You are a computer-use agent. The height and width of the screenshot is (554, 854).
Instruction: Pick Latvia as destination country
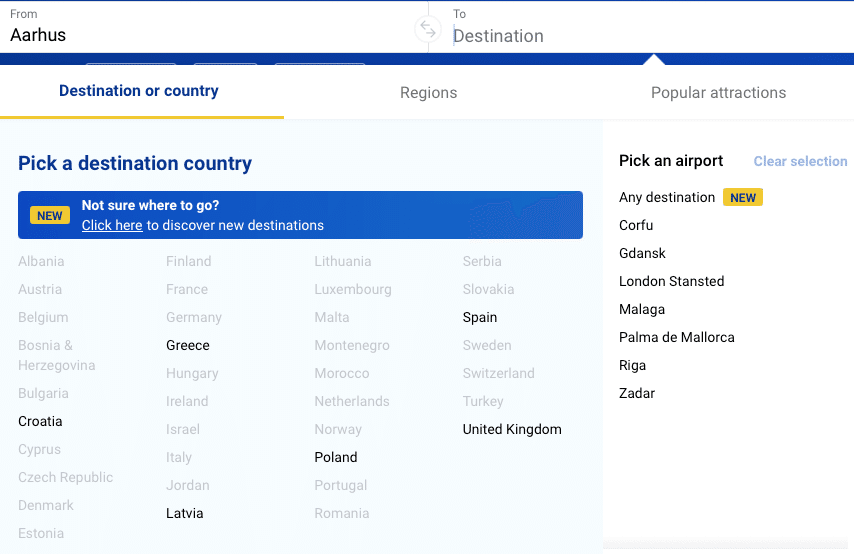point(185,513)
